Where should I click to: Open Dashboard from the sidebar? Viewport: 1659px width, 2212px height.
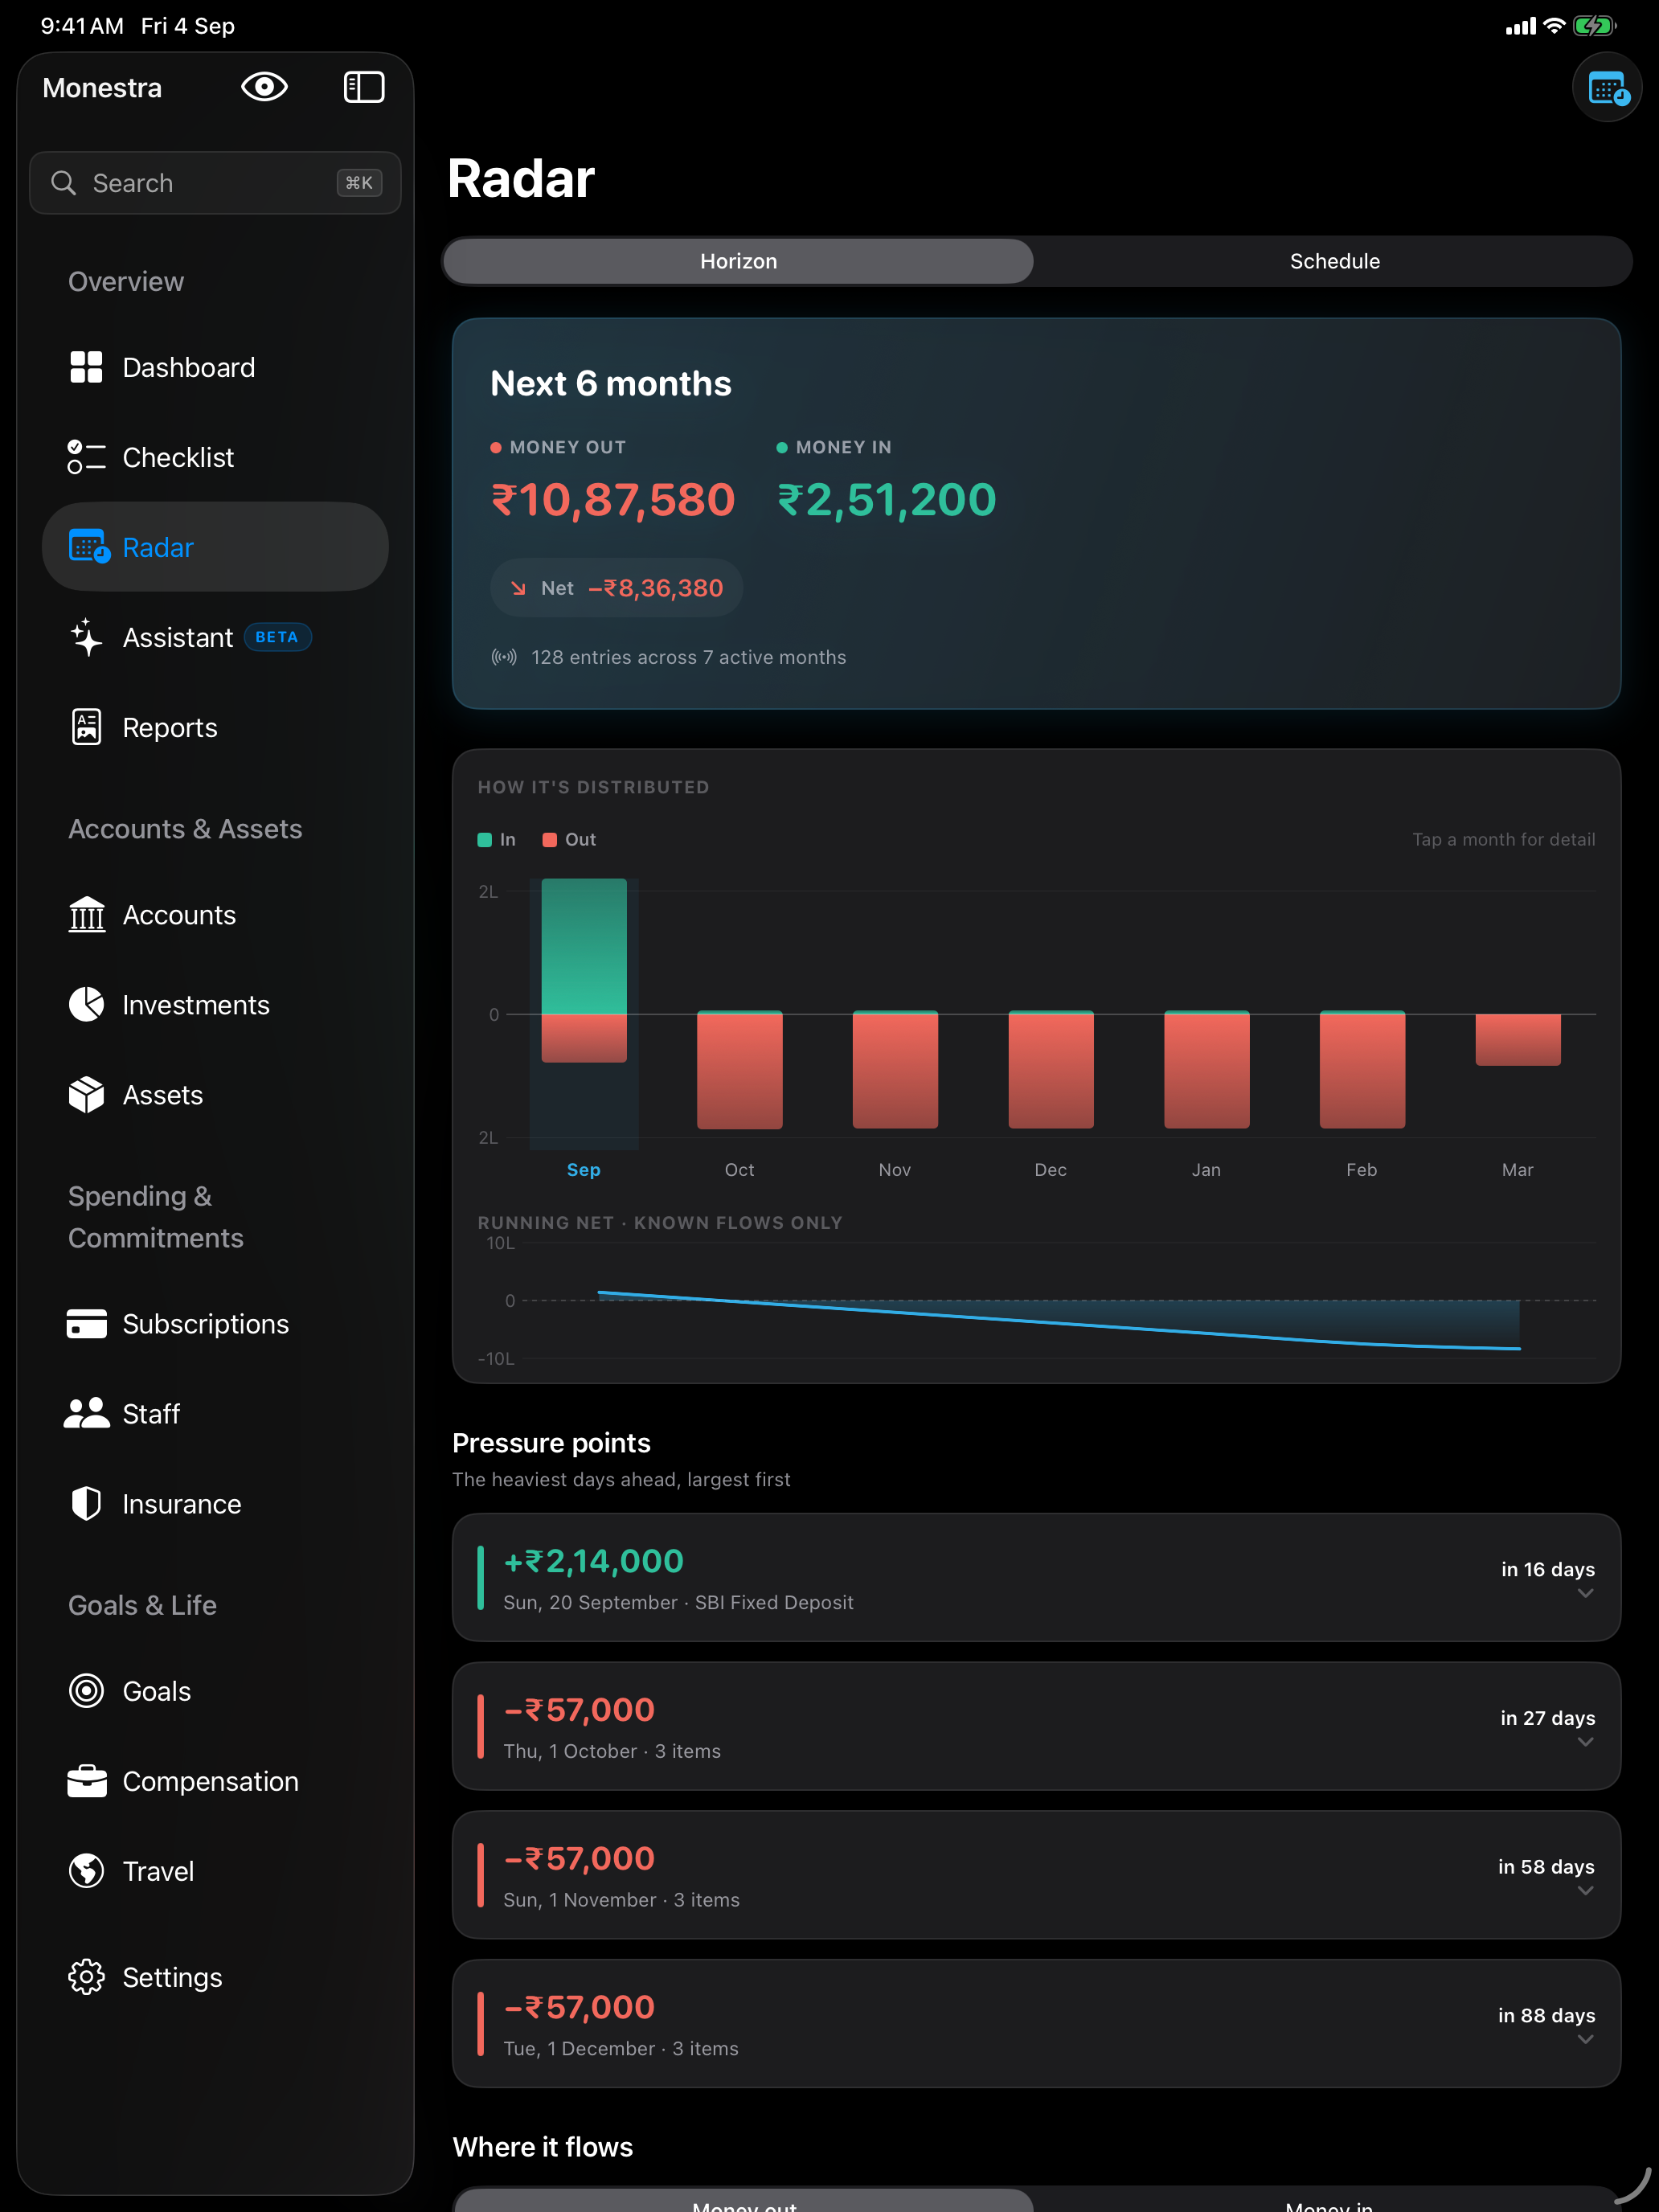tap(215, 367)
